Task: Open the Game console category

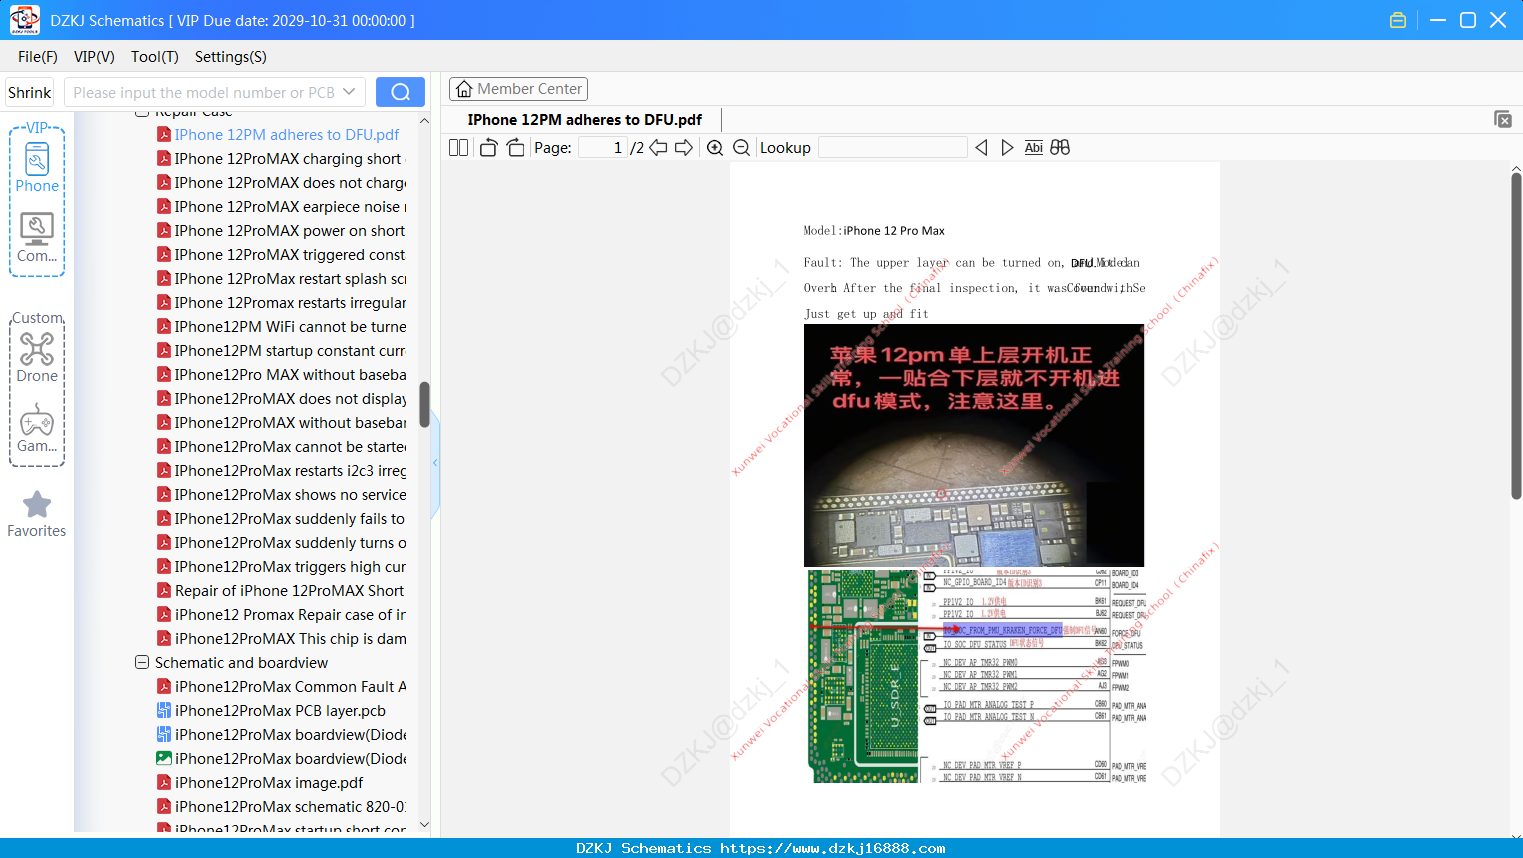Action: coord(37,427)
